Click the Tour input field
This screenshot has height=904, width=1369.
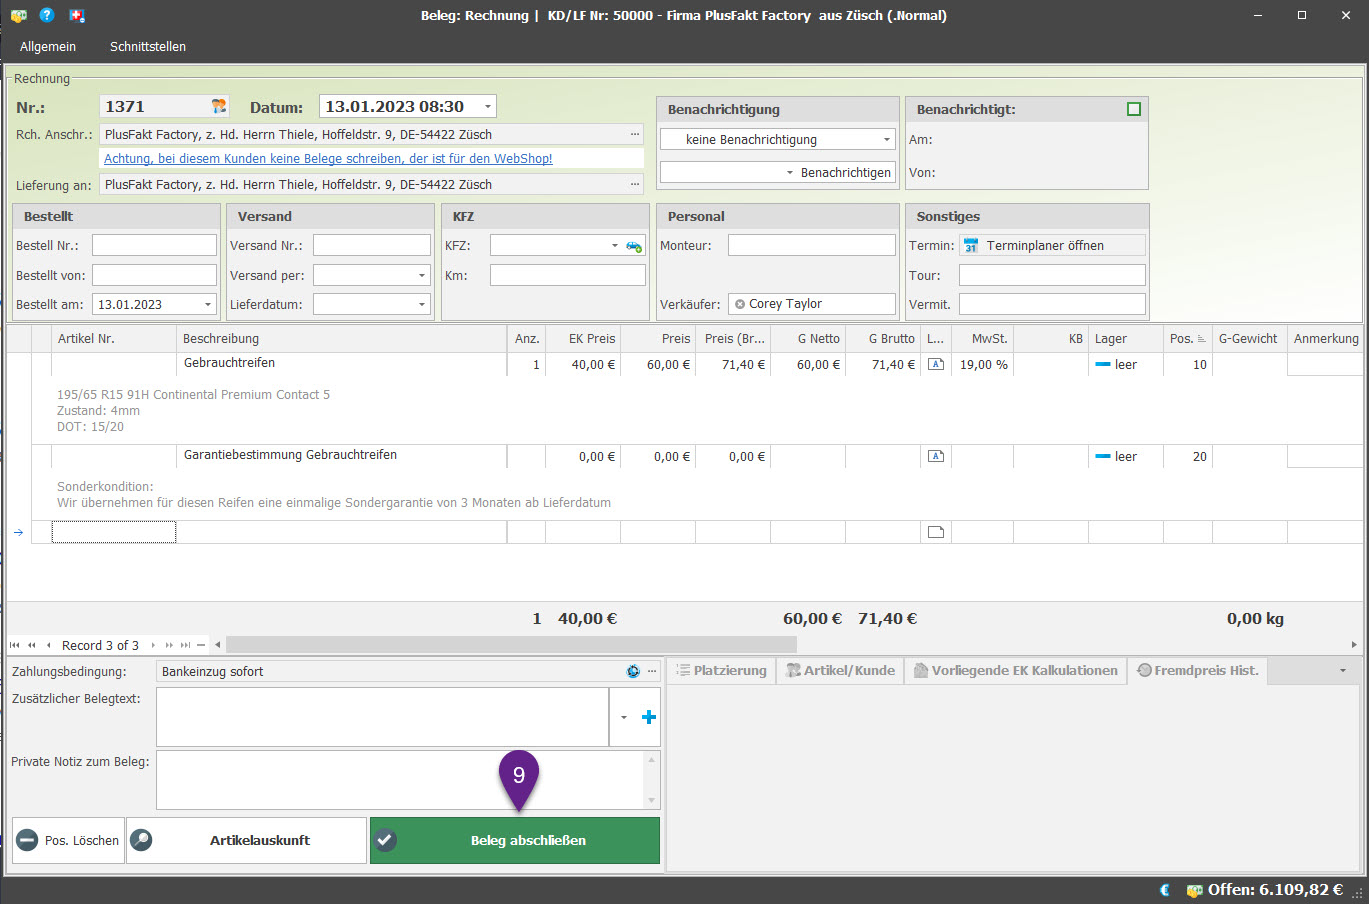(1052, 275)
